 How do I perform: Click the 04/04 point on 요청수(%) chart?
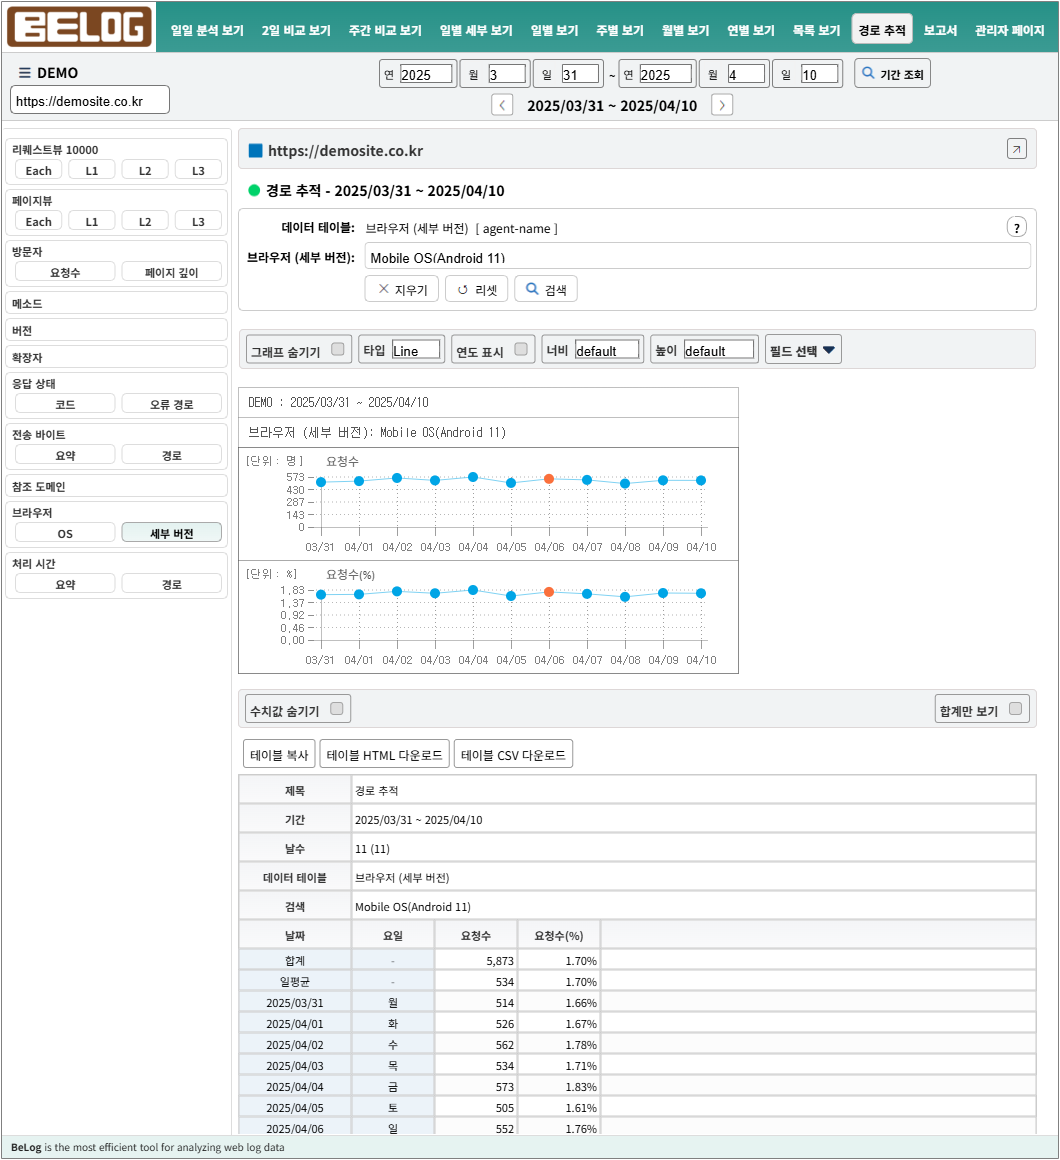coord(473,590)
